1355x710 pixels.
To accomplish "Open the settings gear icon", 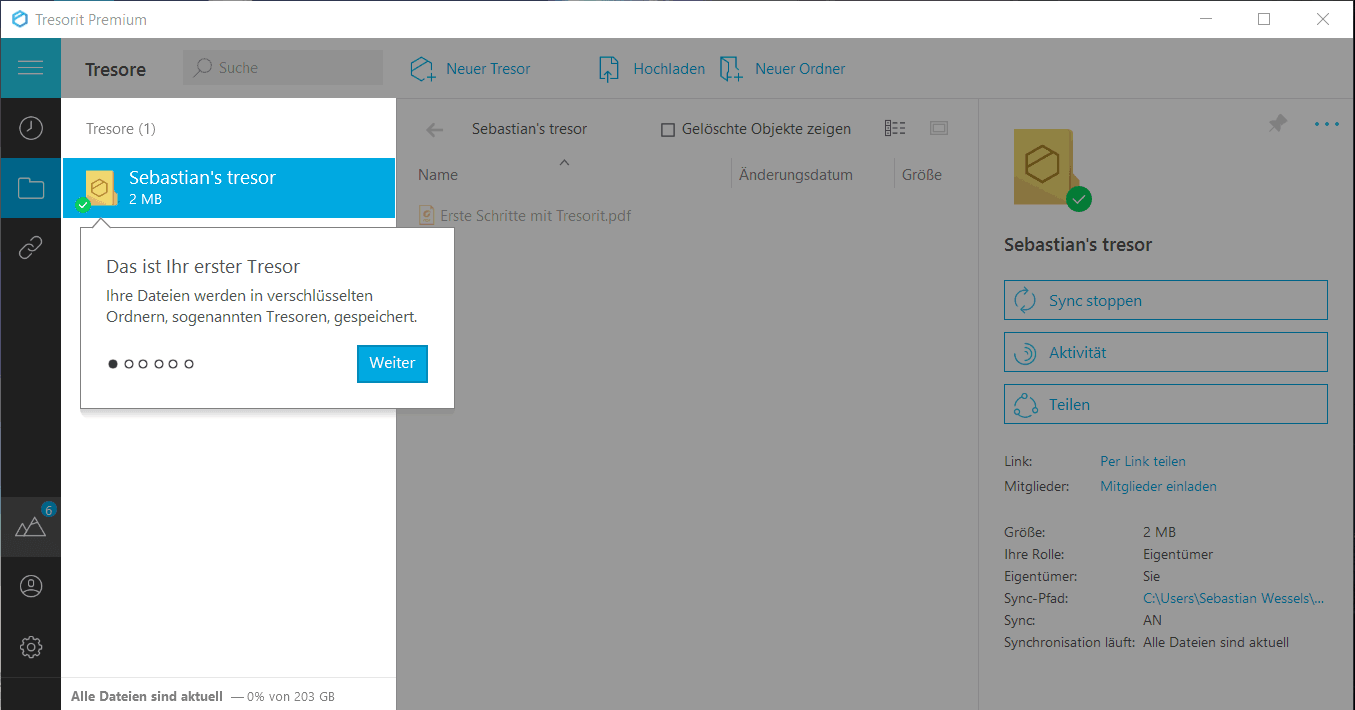I will click(31, 647).
